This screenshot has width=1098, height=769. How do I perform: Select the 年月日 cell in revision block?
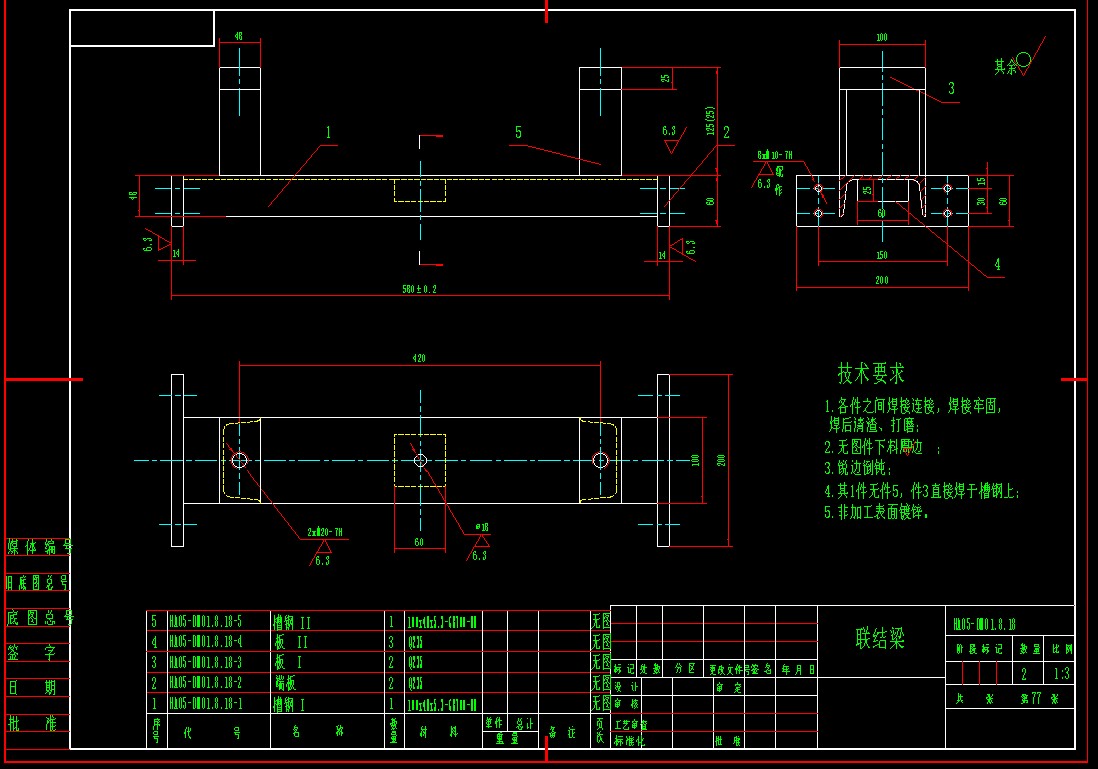798,670
